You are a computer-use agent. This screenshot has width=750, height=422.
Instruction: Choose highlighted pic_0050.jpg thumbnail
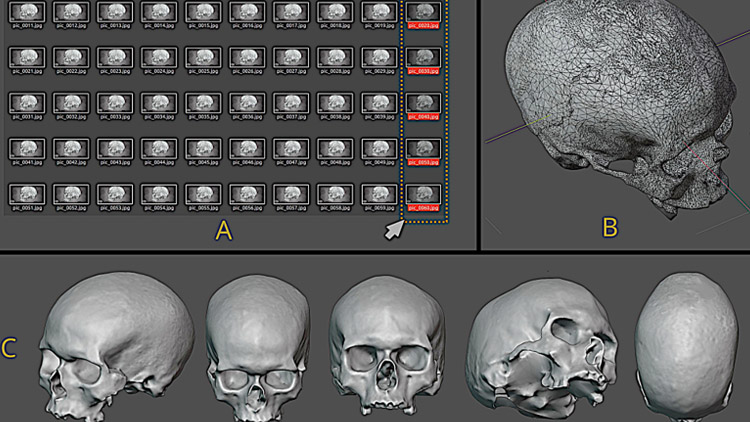(x=422, y=148)
